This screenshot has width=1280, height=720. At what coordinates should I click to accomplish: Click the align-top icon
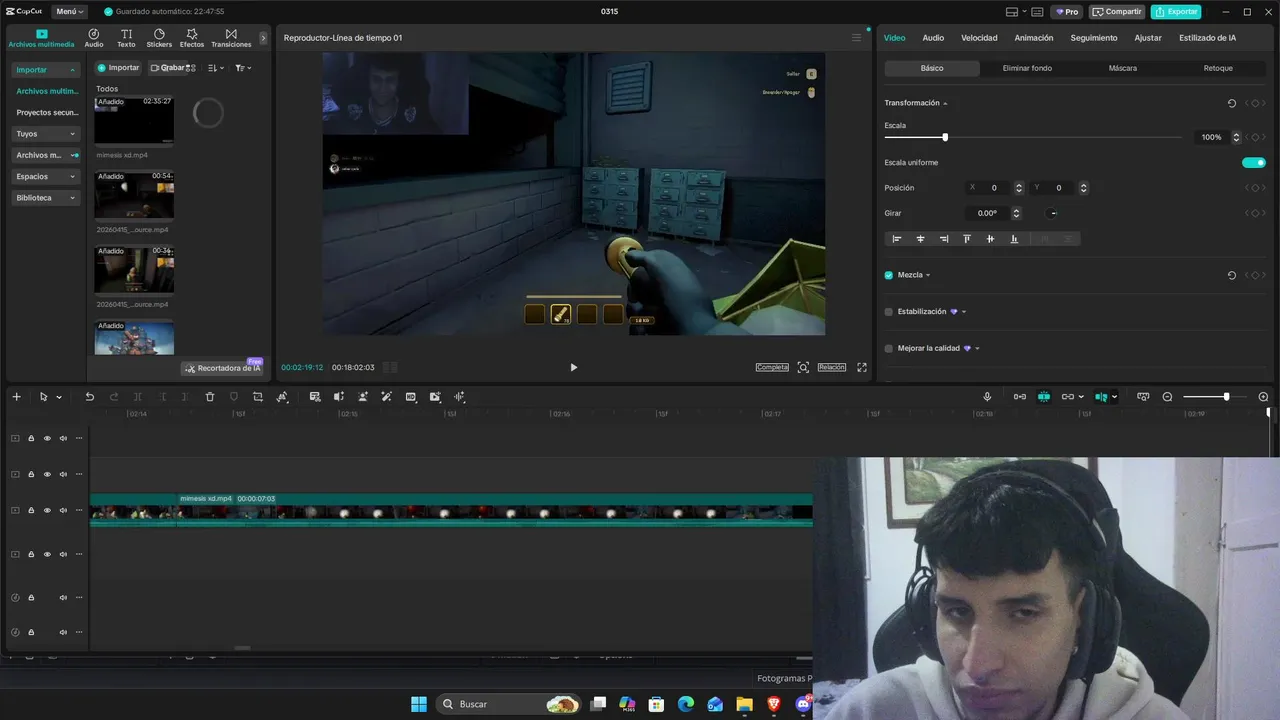pos(967,239)
